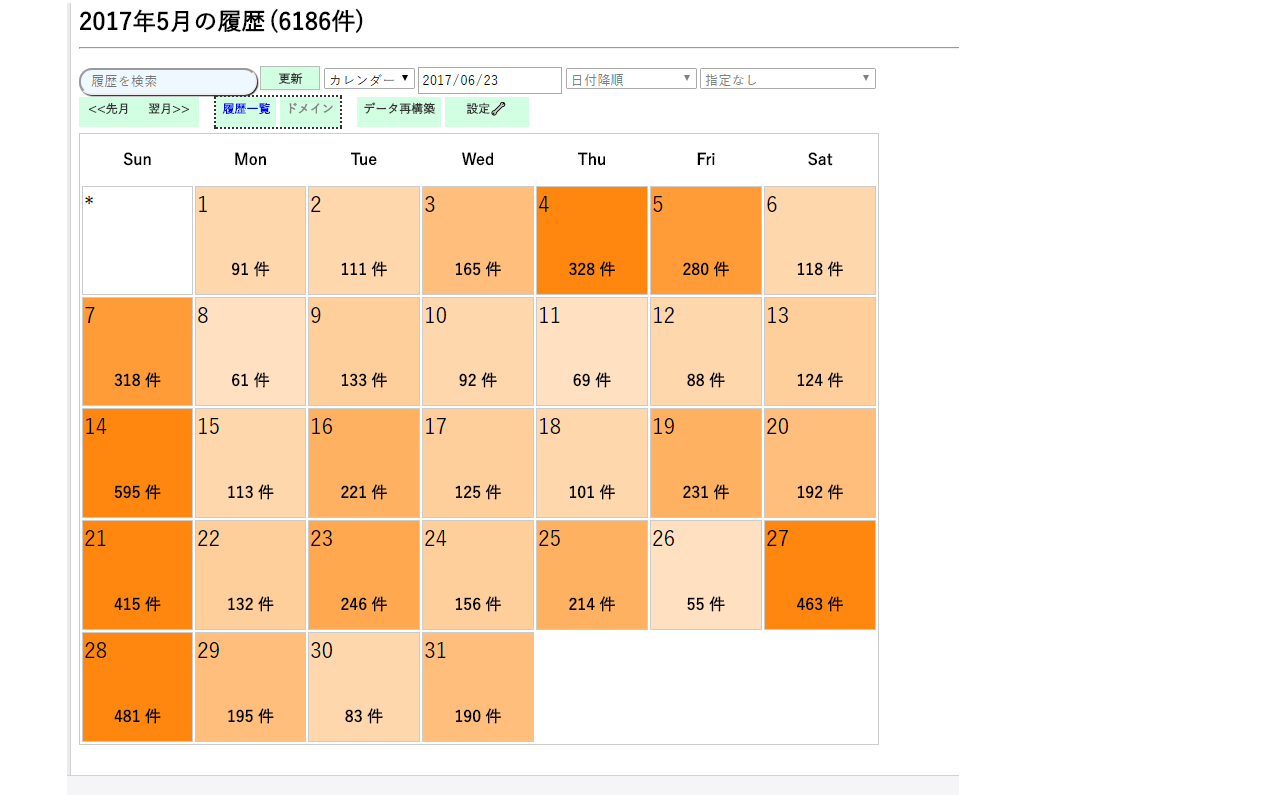The width and height of the screenshot is (1280, 800).
Task: Open May 8 cell with 61 件
Action: coord(250,351)
